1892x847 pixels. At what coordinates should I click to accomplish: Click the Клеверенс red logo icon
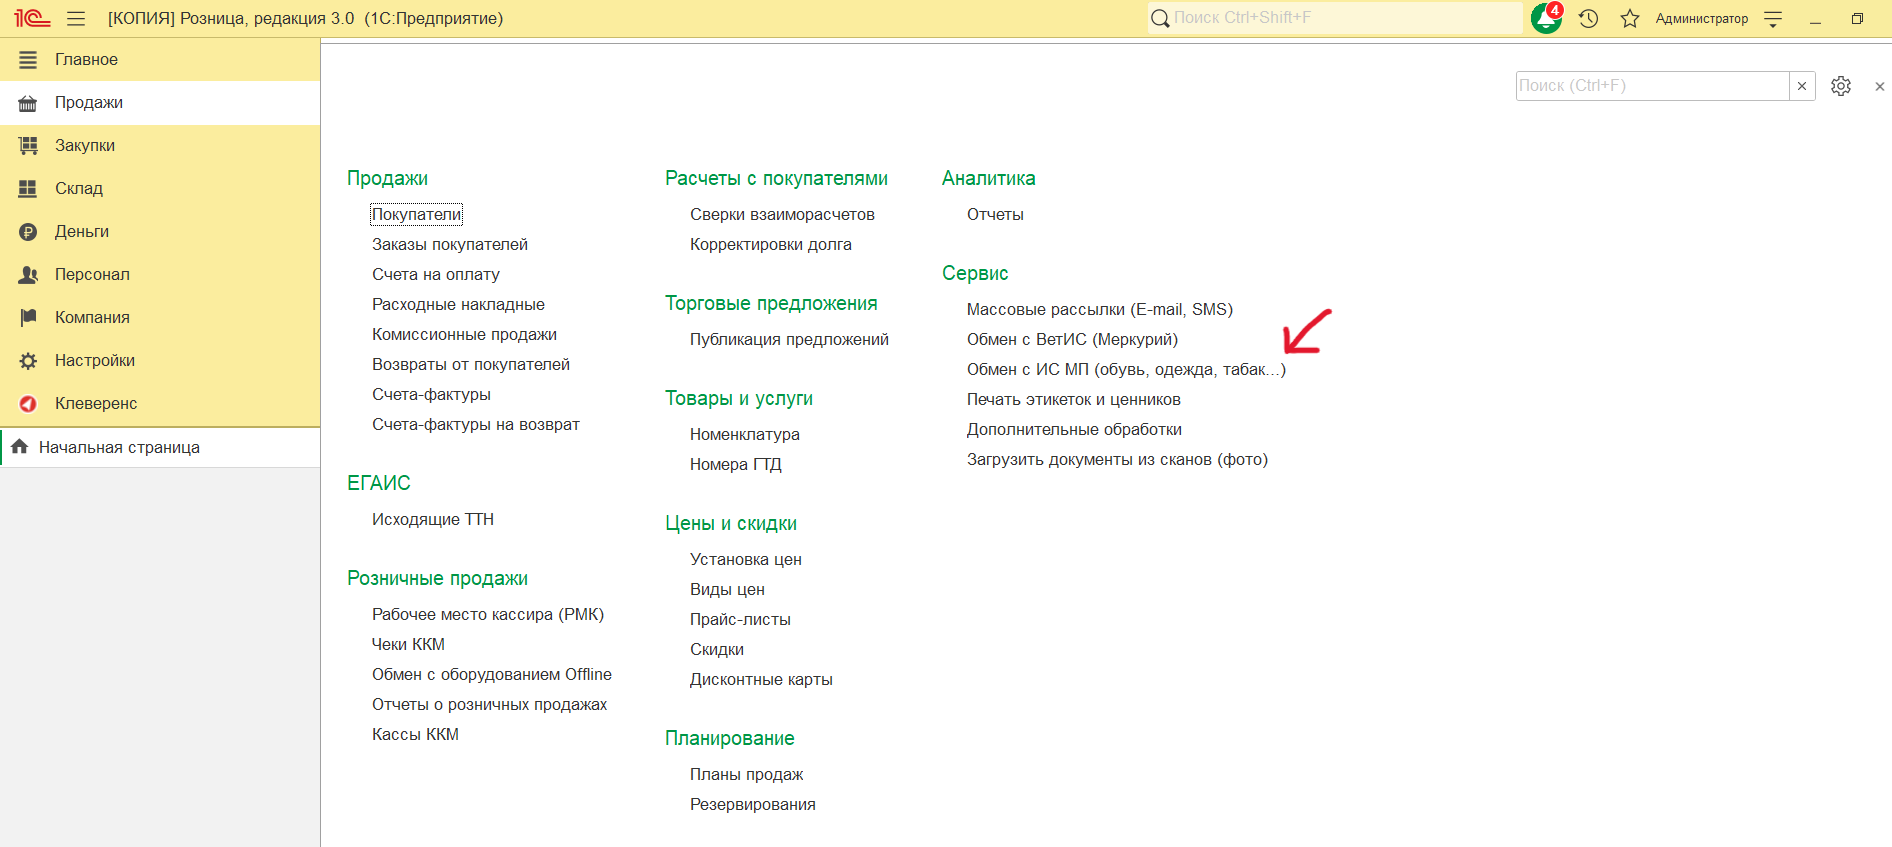(x=28, y=404)
